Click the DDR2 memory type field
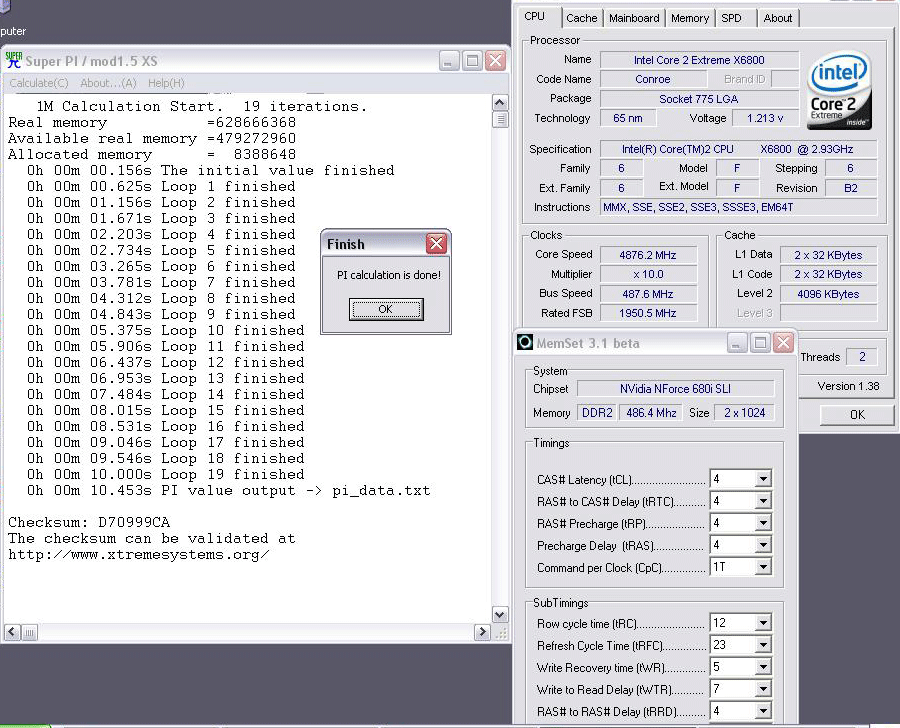 coord(597,413)
